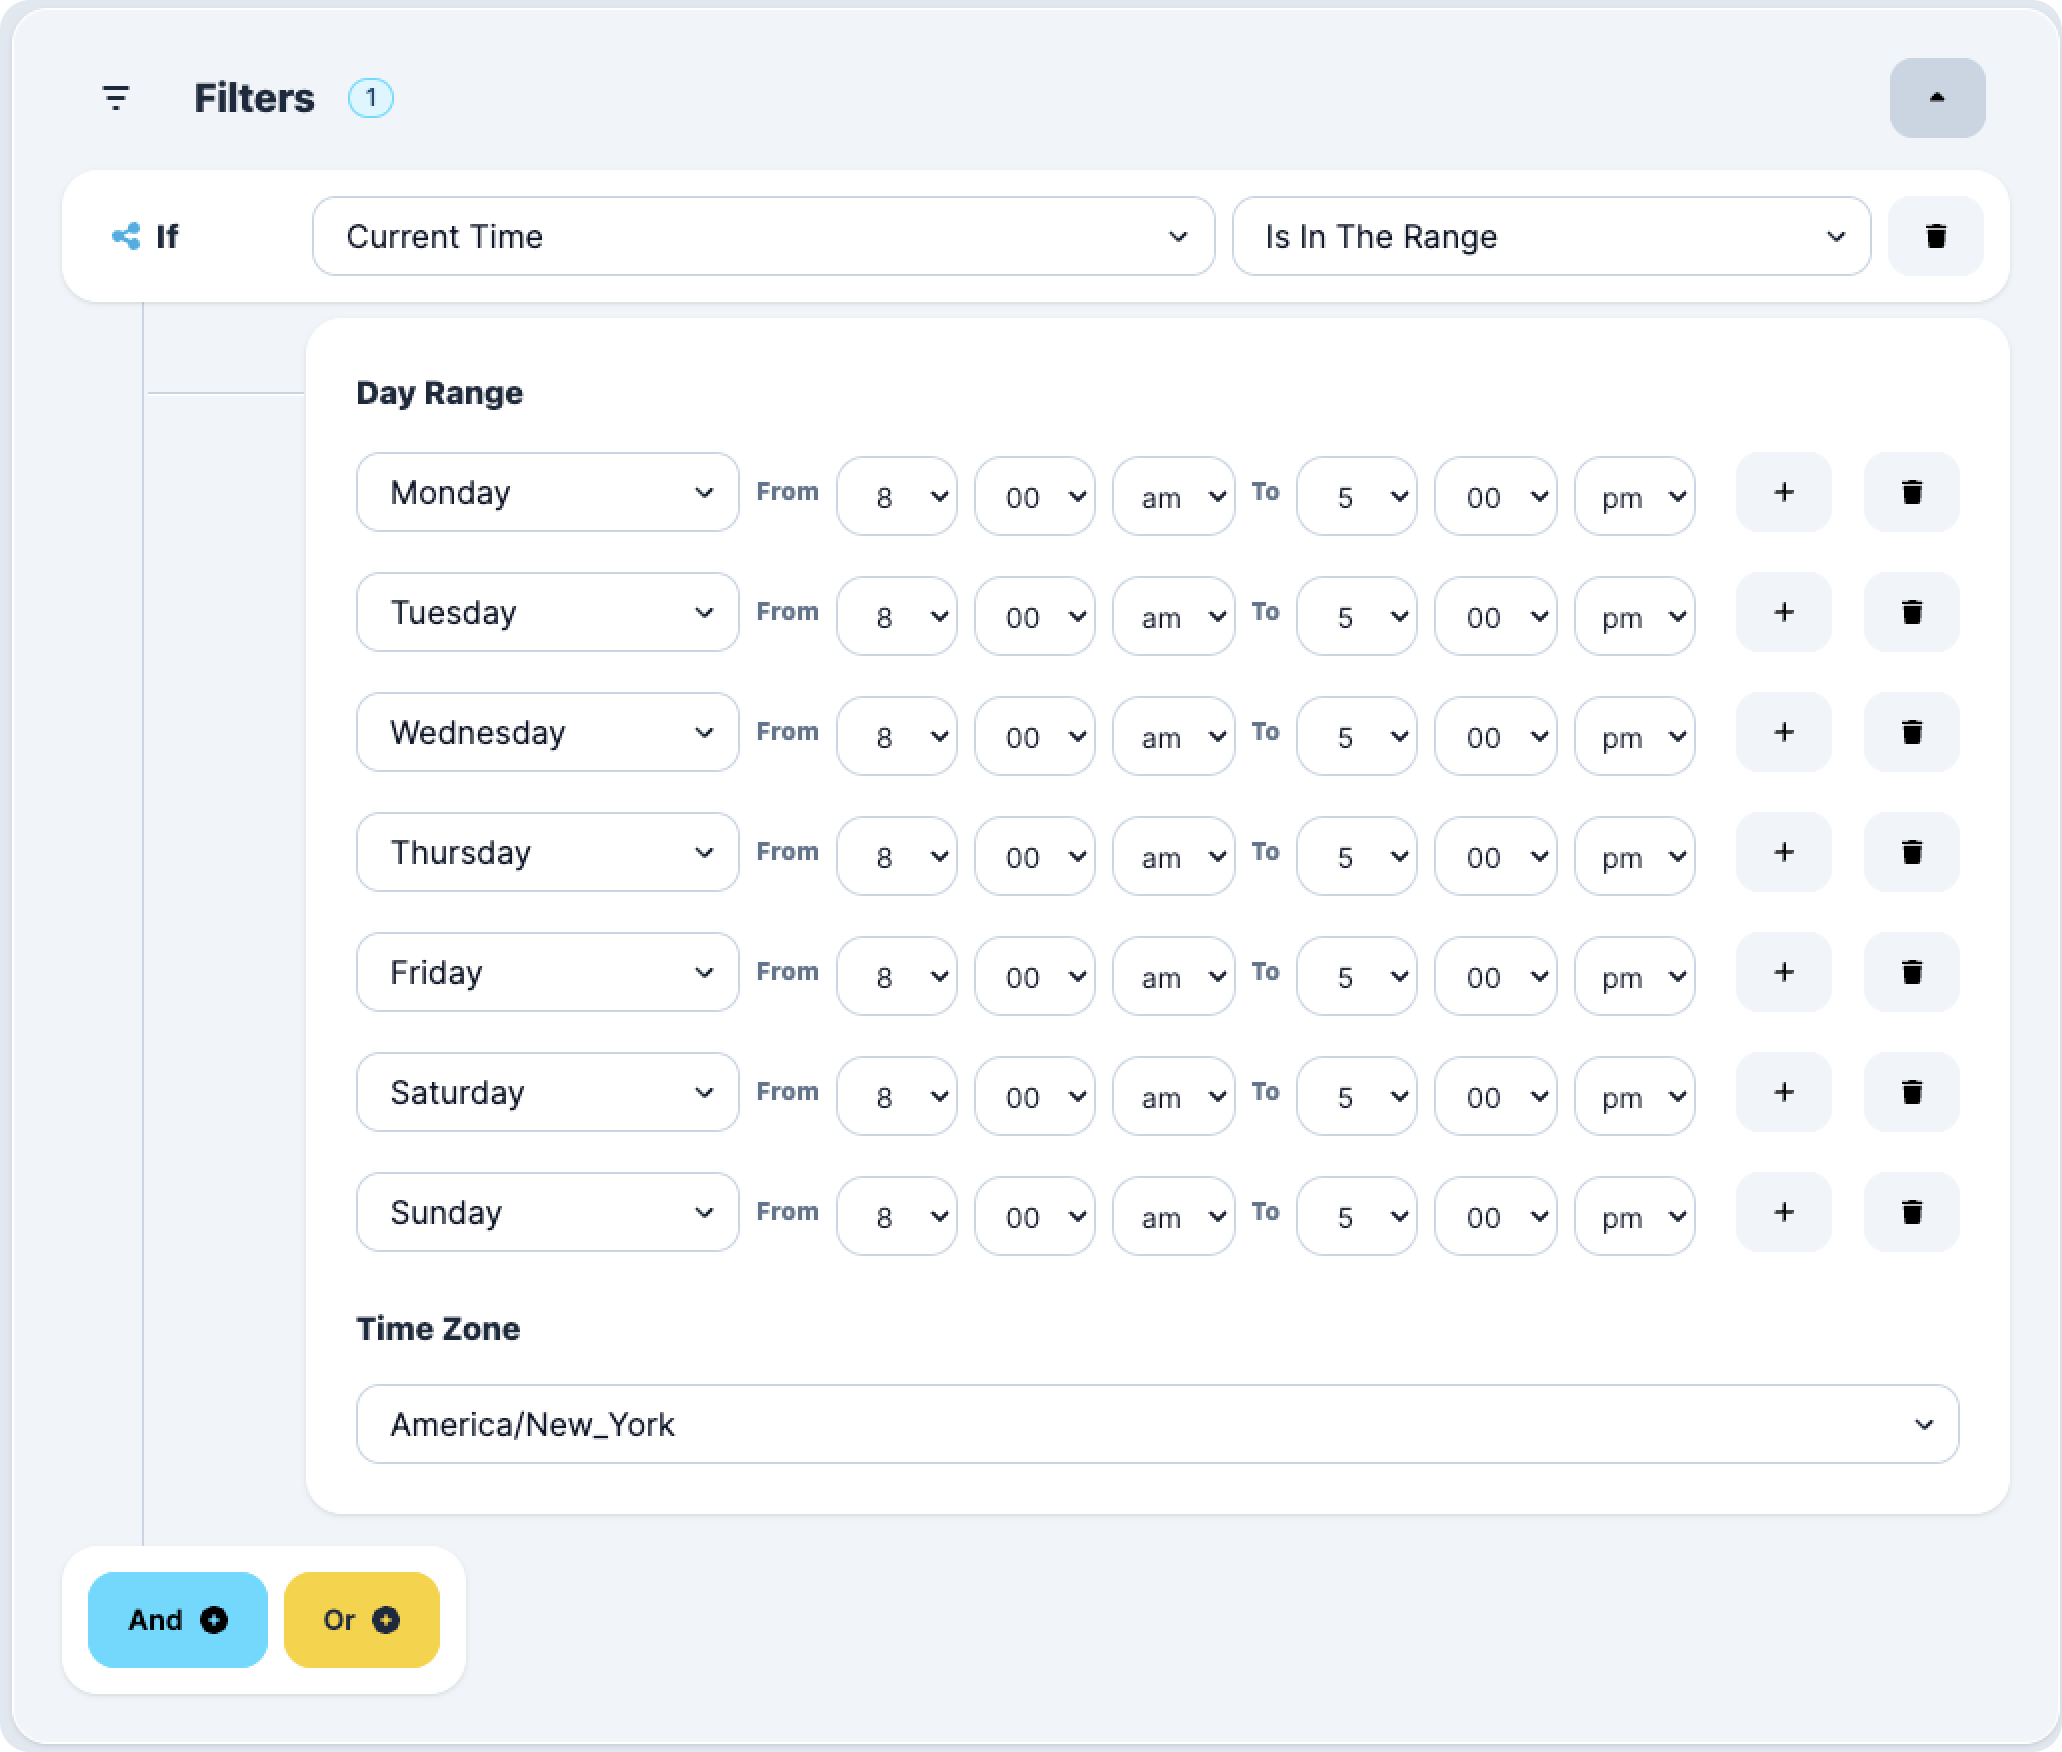This screenshot has height=1752, width=2062.
Task: Add a time range for Sunday
Action: point(1784,1212)
